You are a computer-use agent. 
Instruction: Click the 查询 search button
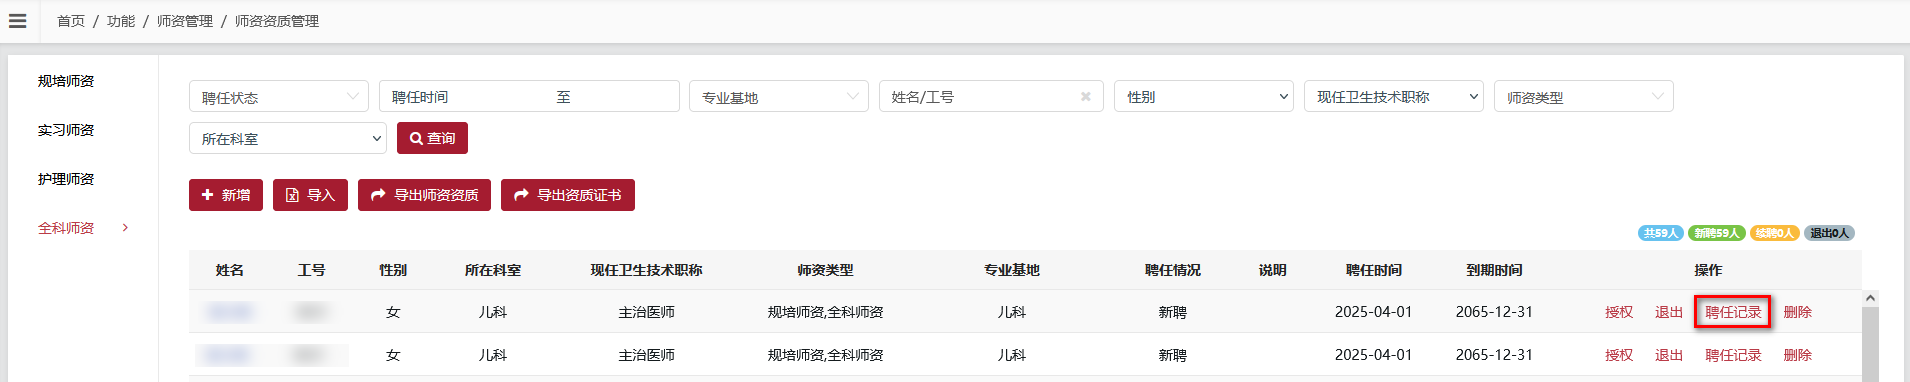point(432,138)
